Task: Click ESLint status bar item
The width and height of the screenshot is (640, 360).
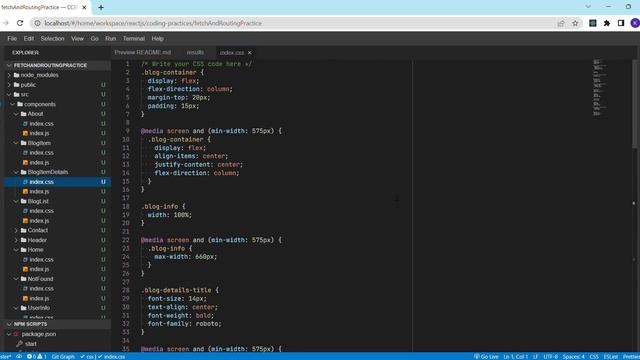Action: [x=611, y=356]
